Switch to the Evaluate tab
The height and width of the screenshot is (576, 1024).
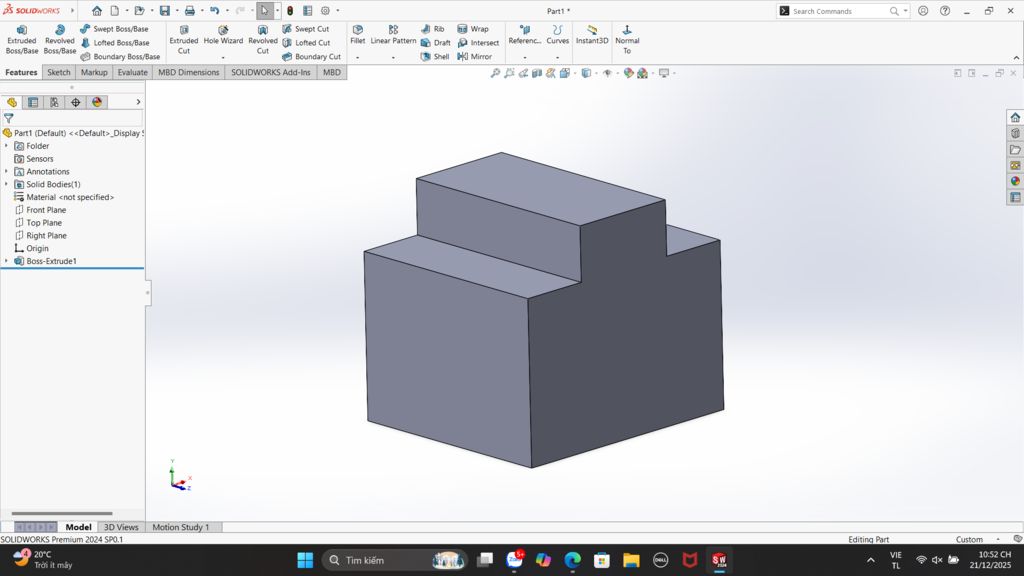click(133, 72)
